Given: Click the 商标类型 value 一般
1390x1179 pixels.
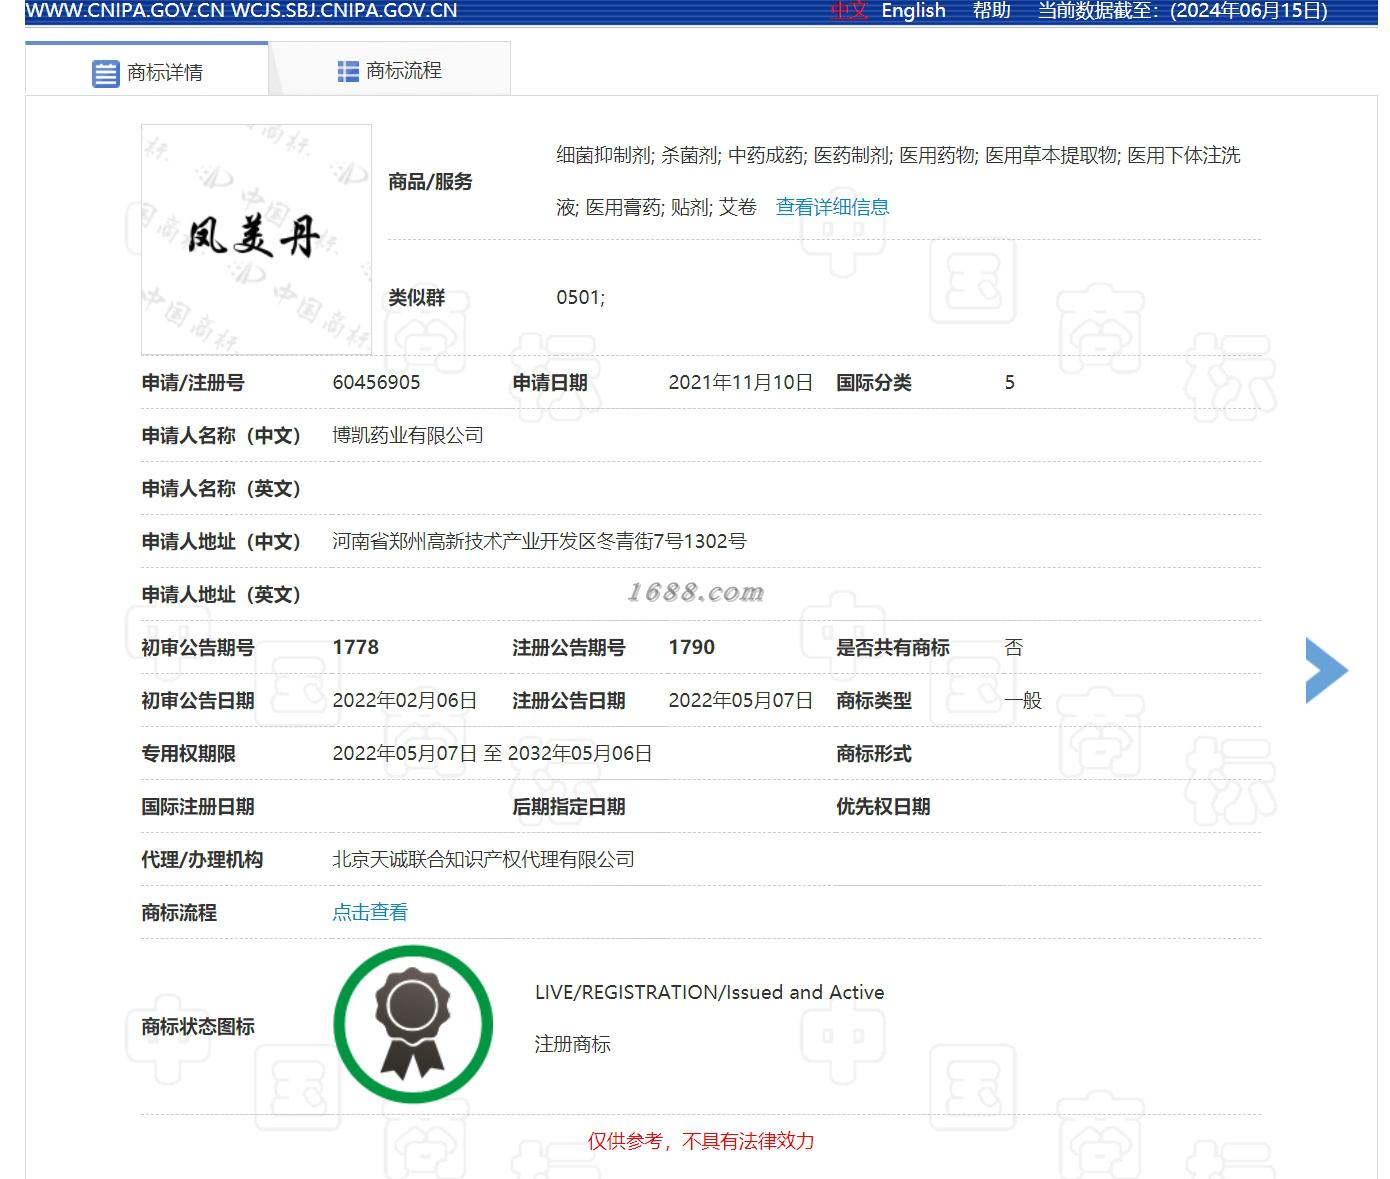Looking at the screenshot, I should coord(1023,700).
